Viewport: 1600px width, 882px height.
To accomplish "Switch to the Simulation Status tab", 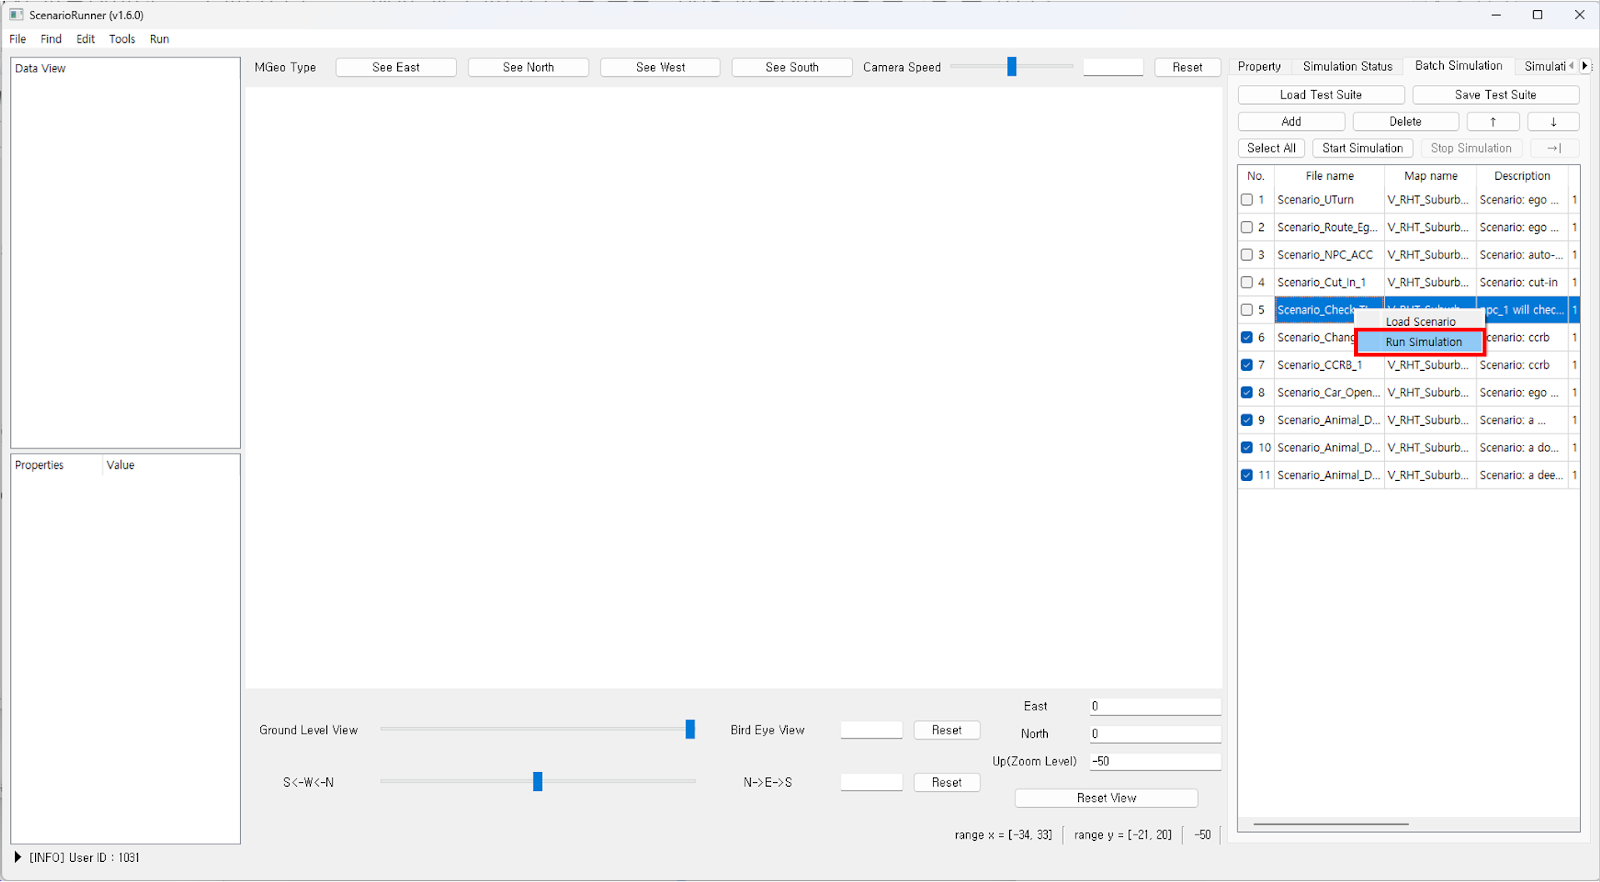I will click(1347, 66).
